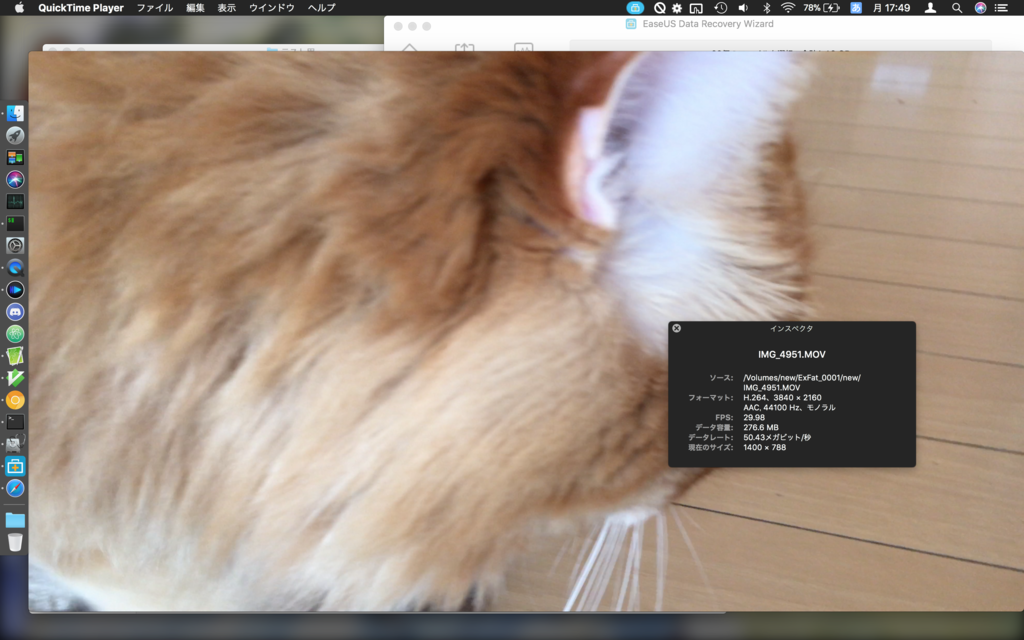Click the FPS value 29.98
Image resolution: width=1024 pixels, height=640 pixels.
point(754,417)
